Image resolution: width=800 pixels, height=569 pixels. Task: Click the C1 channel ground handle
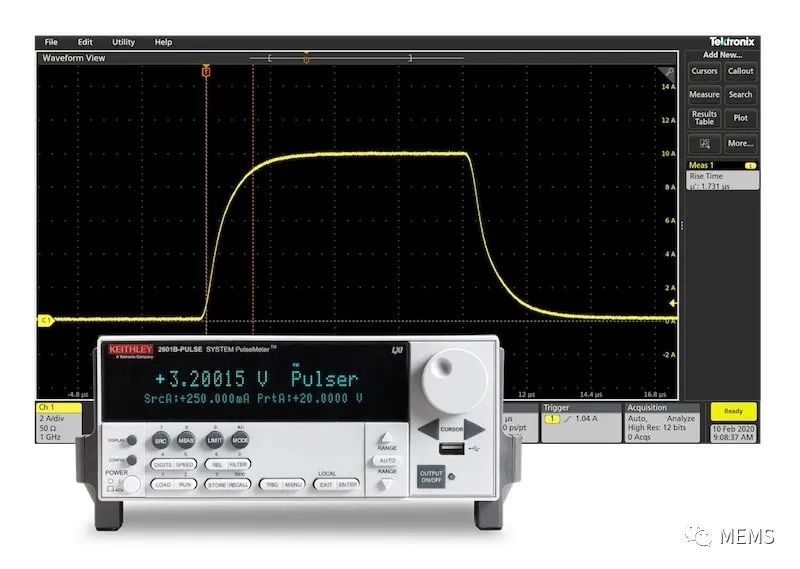(46, 320)
